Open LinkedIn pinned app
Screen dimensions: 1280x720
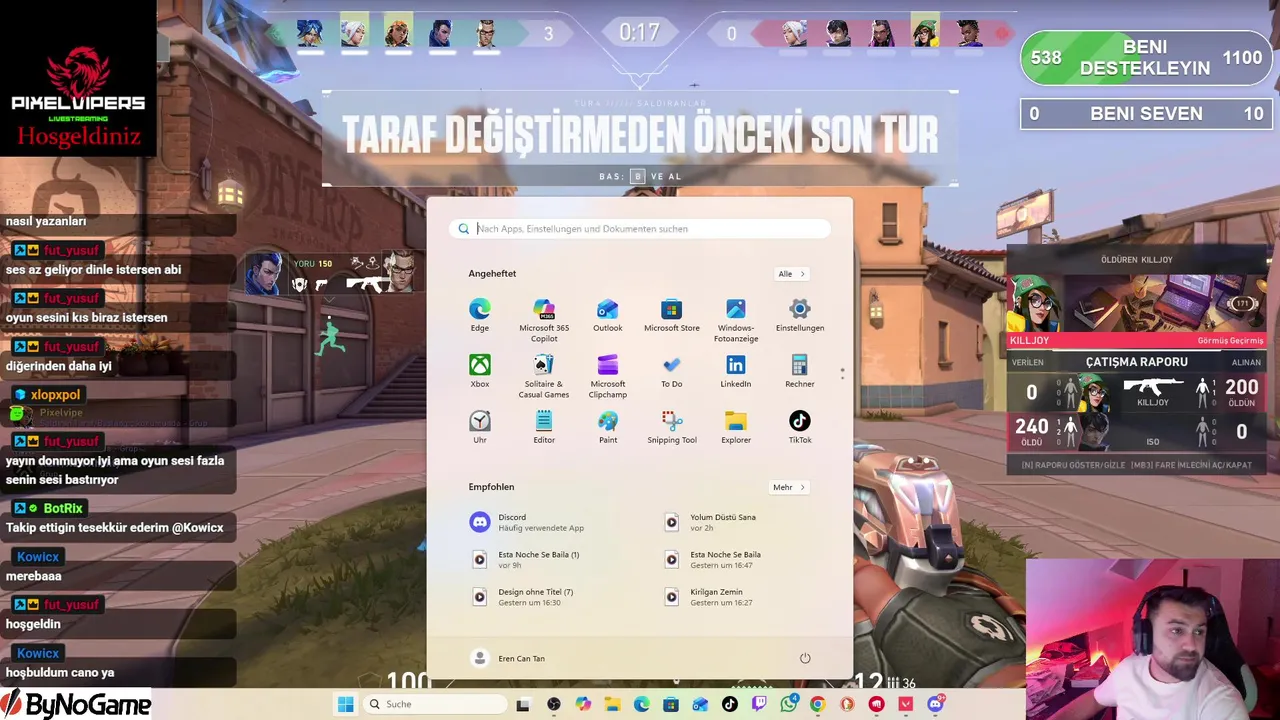point(736,371)
